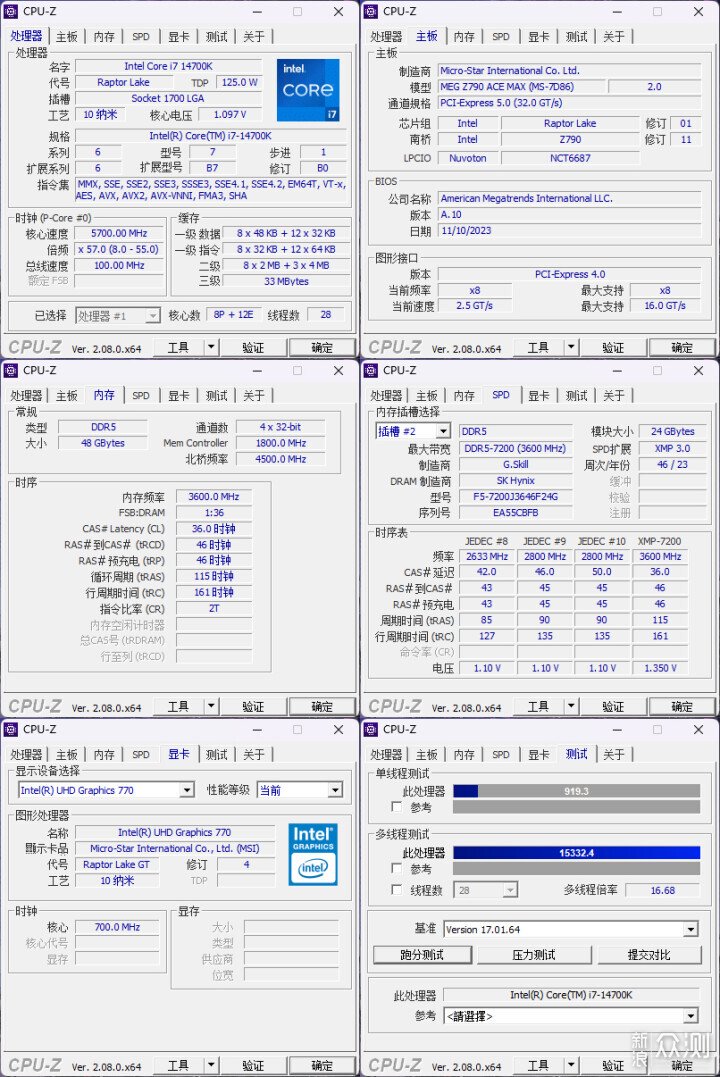Click the name field Intel Core i7 14700K
The height and width of the screenshot is (1077, 720).
[x=168, y=67]
